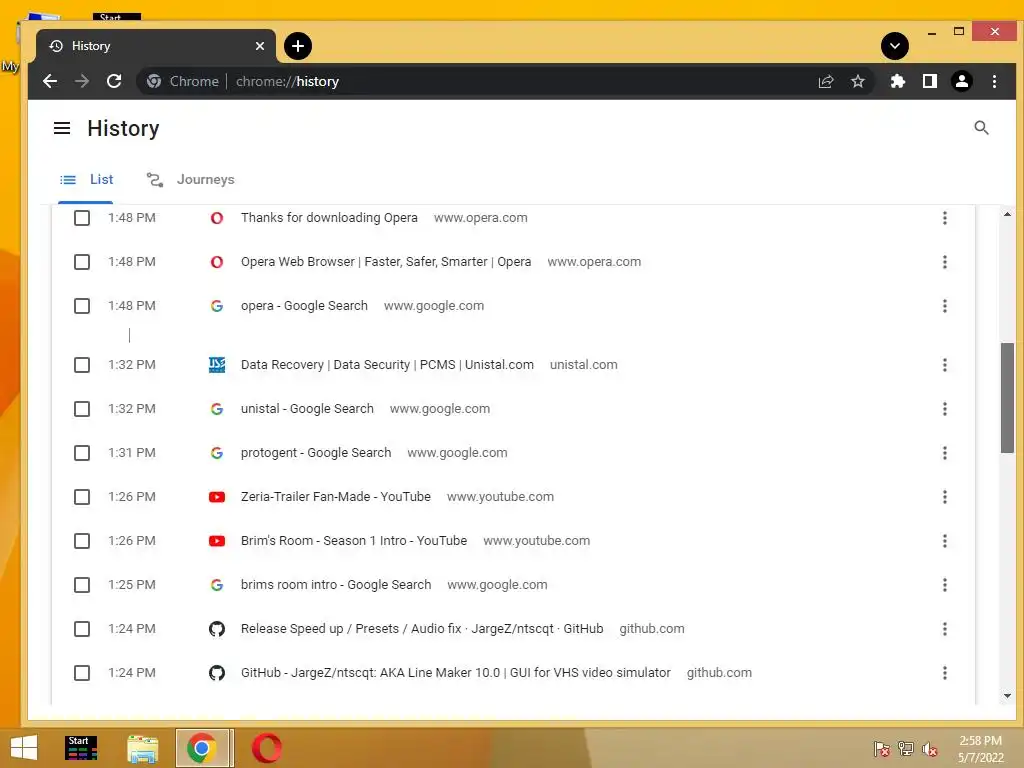Open the profile avatar menu
Viewport: 1024px width, 768px height.
tap(961, 81)
